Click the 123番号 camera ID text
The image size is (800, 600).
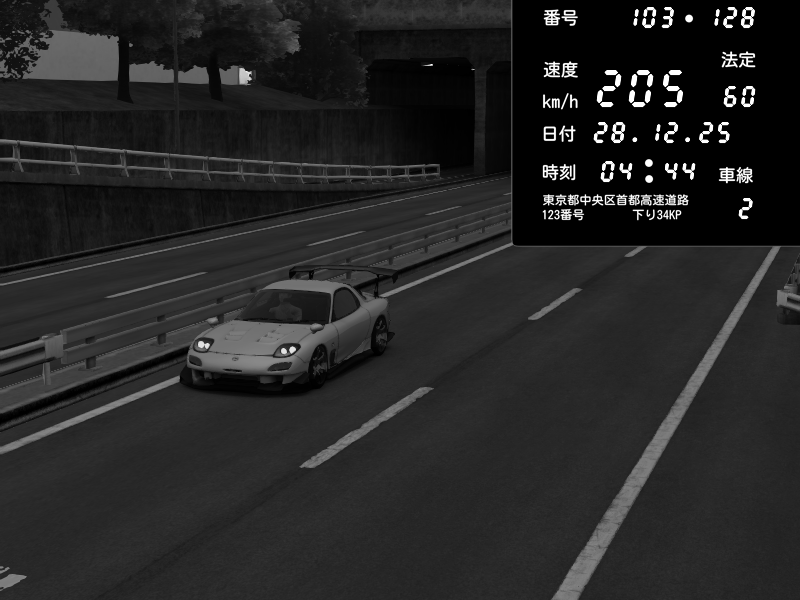[x=563, y=215]
